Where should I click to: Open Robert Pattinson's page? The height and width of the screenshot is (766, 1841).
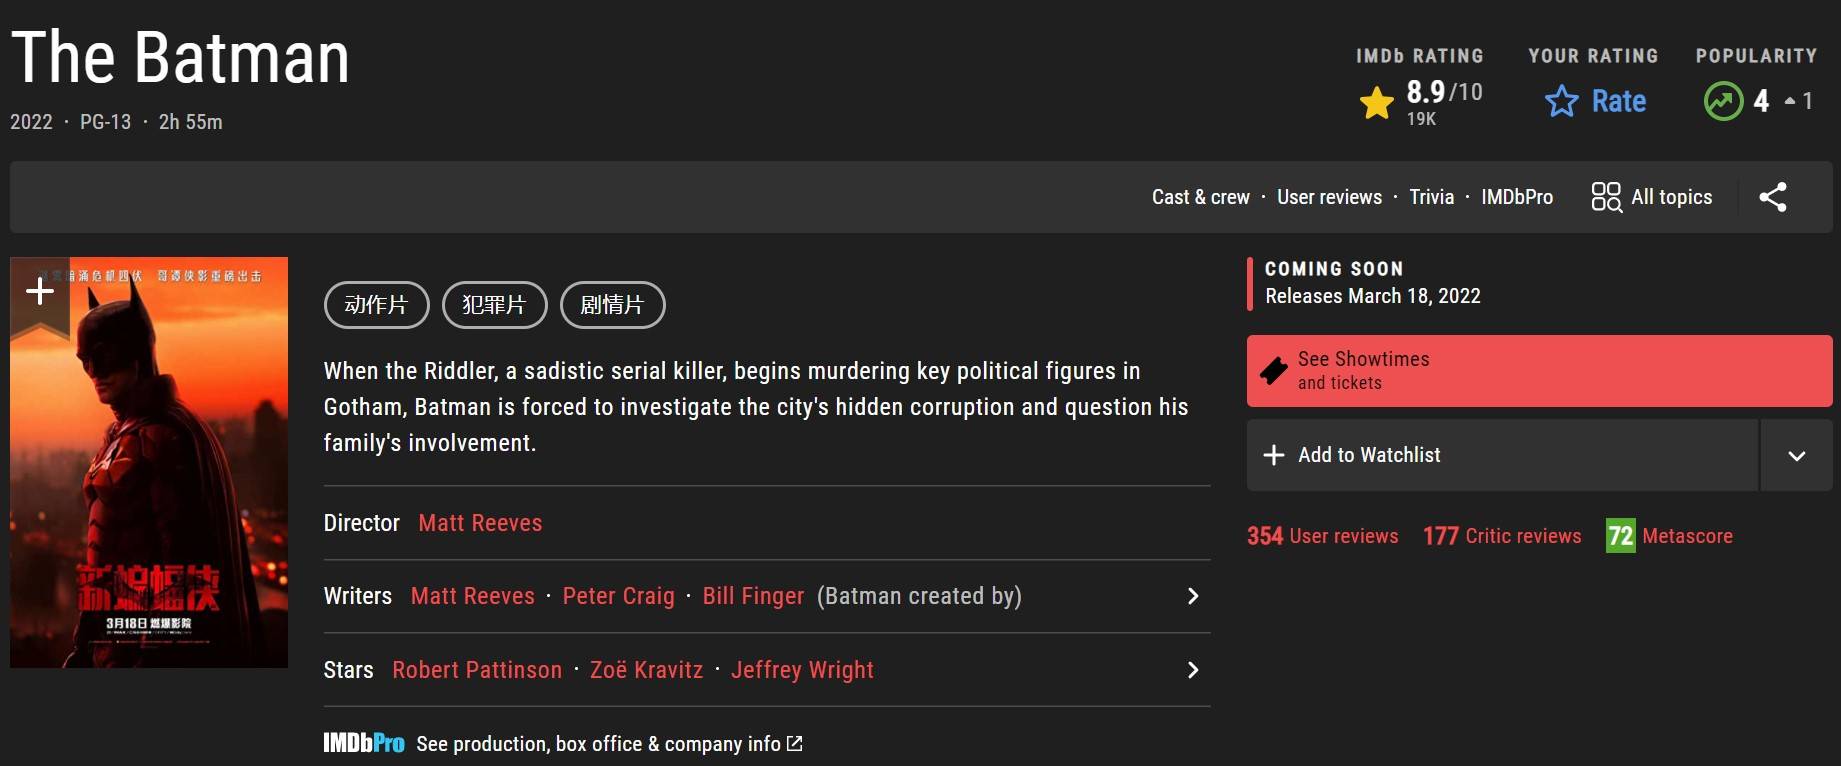[477, 670]
